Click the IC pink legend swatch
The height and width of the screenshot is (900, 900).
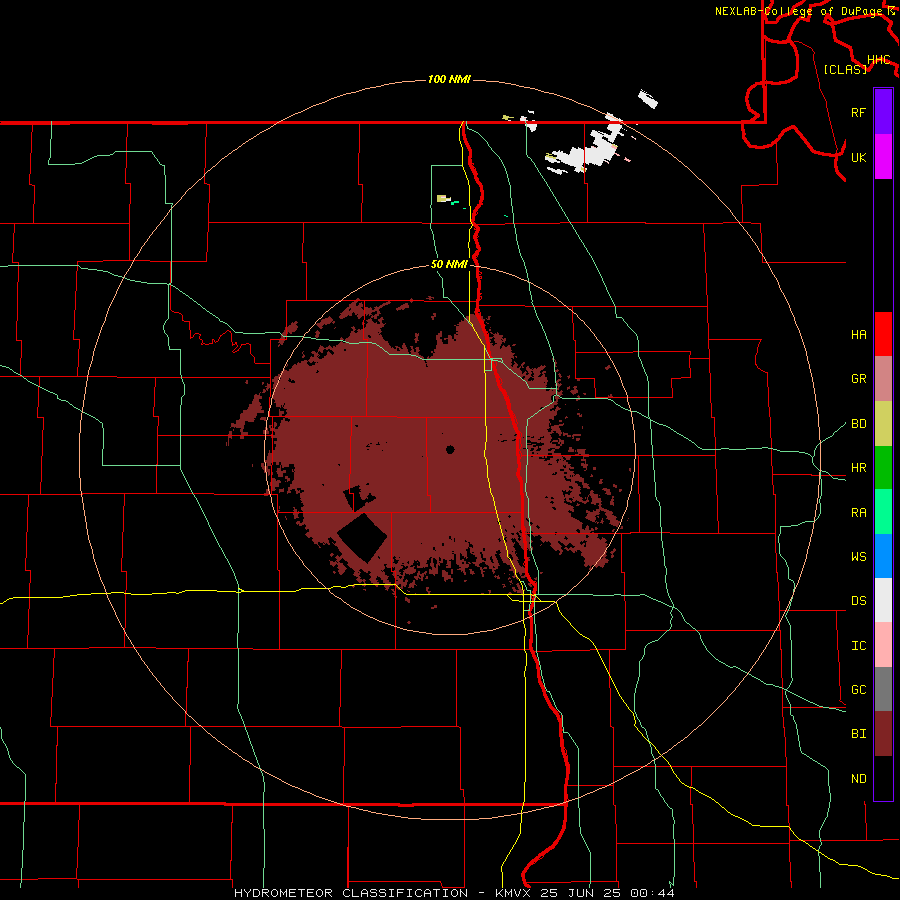[883, 645]
